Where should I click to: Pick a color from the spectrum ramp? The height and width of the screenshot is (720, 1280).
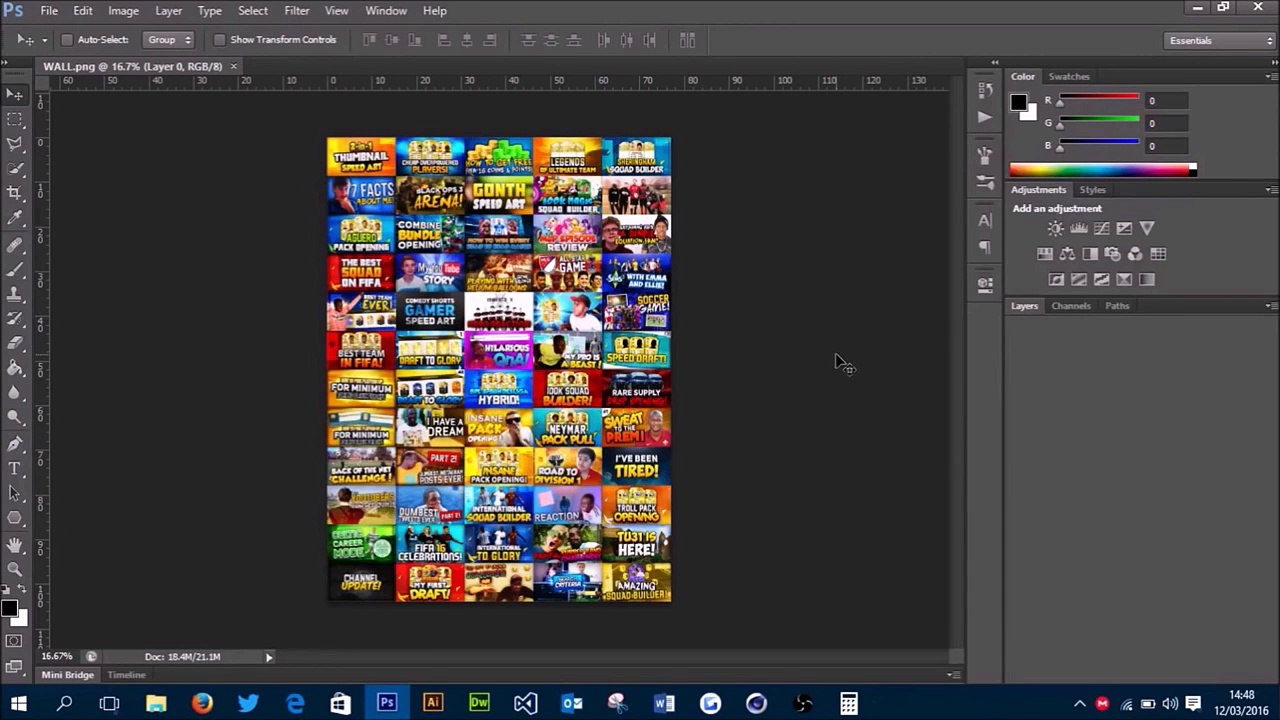click(x=1102, y=170)
